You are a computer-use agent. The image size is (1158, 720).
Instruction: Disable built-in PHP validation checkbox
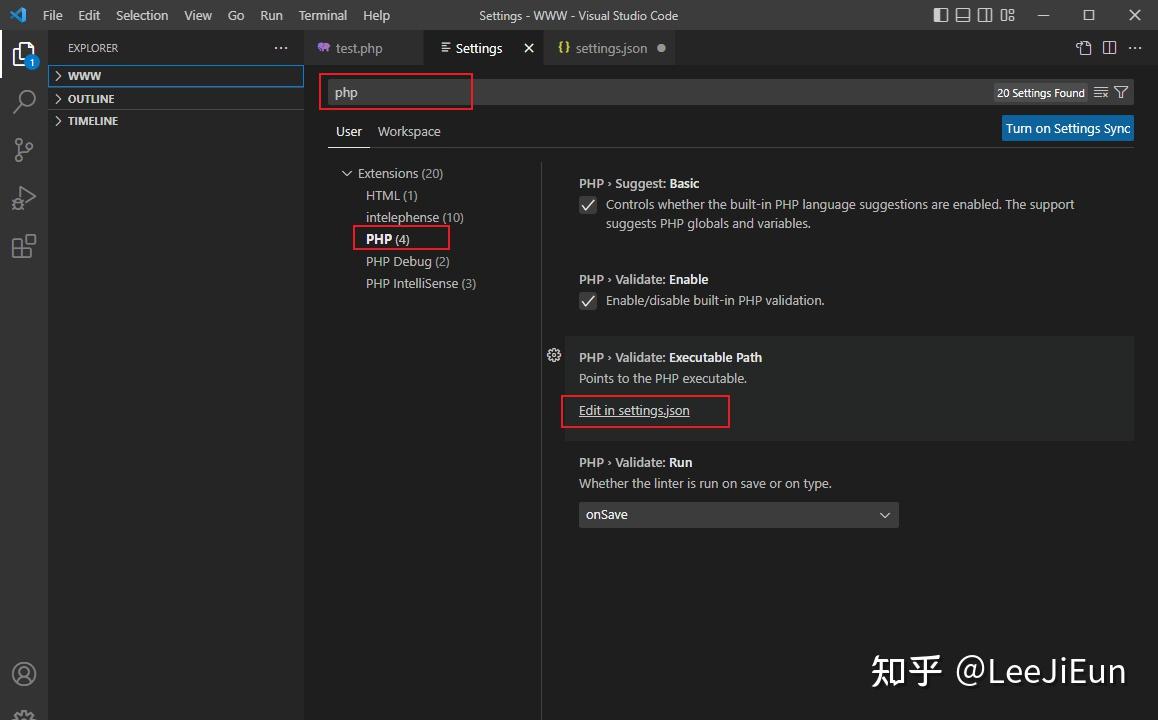coord(588,301)
